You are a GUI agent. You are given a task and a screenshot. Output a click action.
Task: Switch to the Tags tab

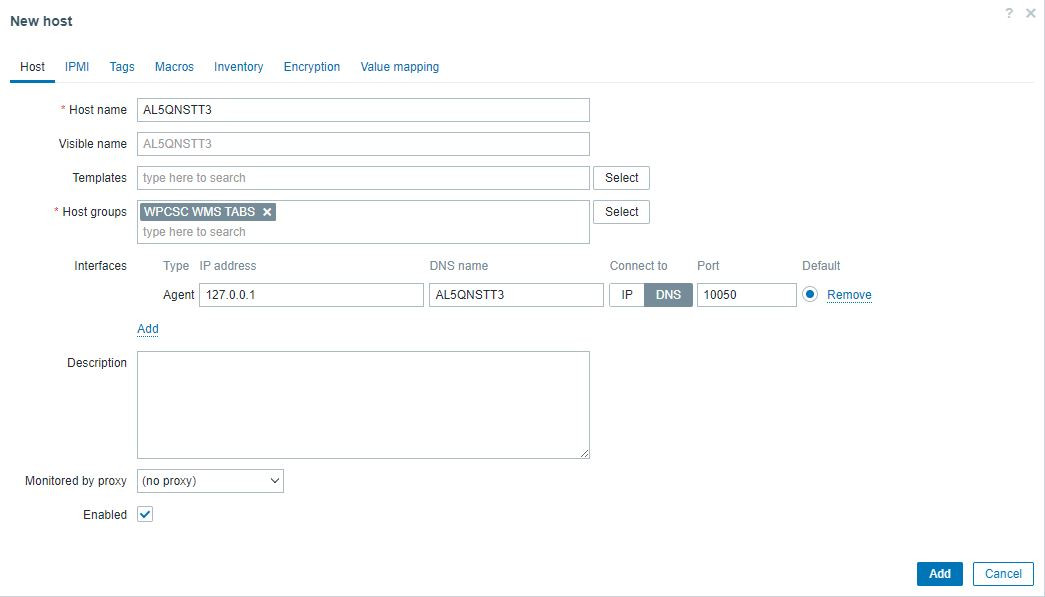coord(122,67)
